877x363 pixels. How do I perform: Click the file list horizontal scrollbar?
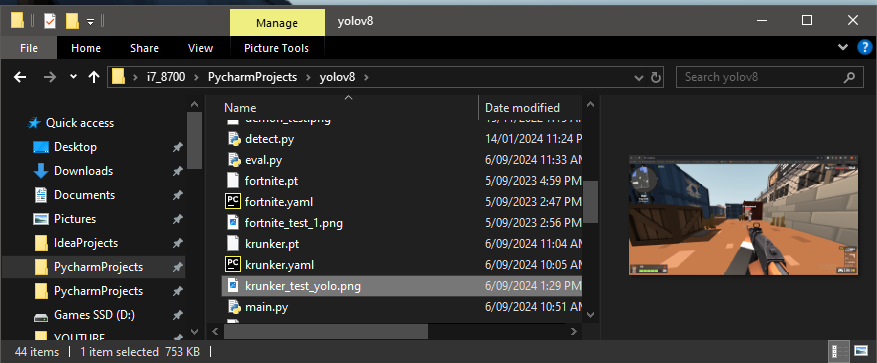[326, 332]
